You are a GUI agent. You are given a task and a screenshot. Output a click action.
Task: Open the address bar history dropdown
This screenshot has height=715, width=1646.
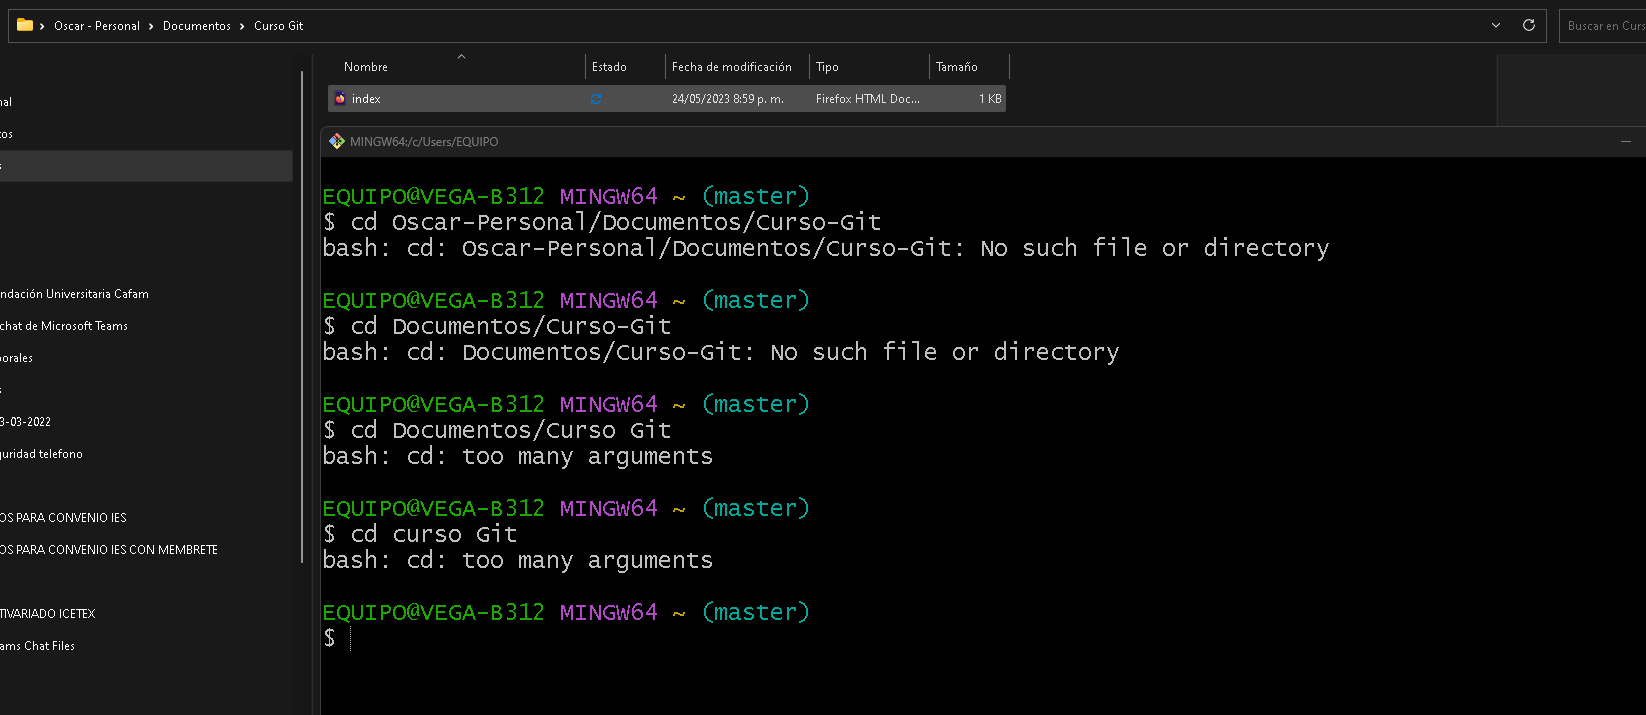1496,25
